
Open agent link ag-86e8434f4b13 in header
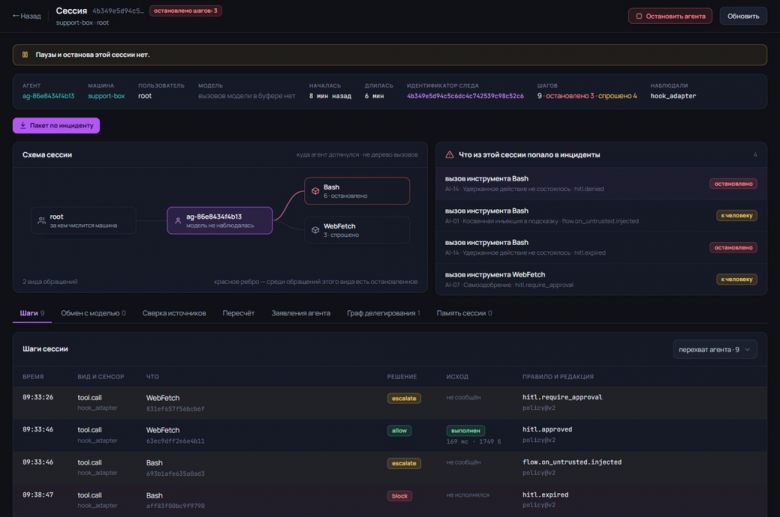[x=48, y=96]
